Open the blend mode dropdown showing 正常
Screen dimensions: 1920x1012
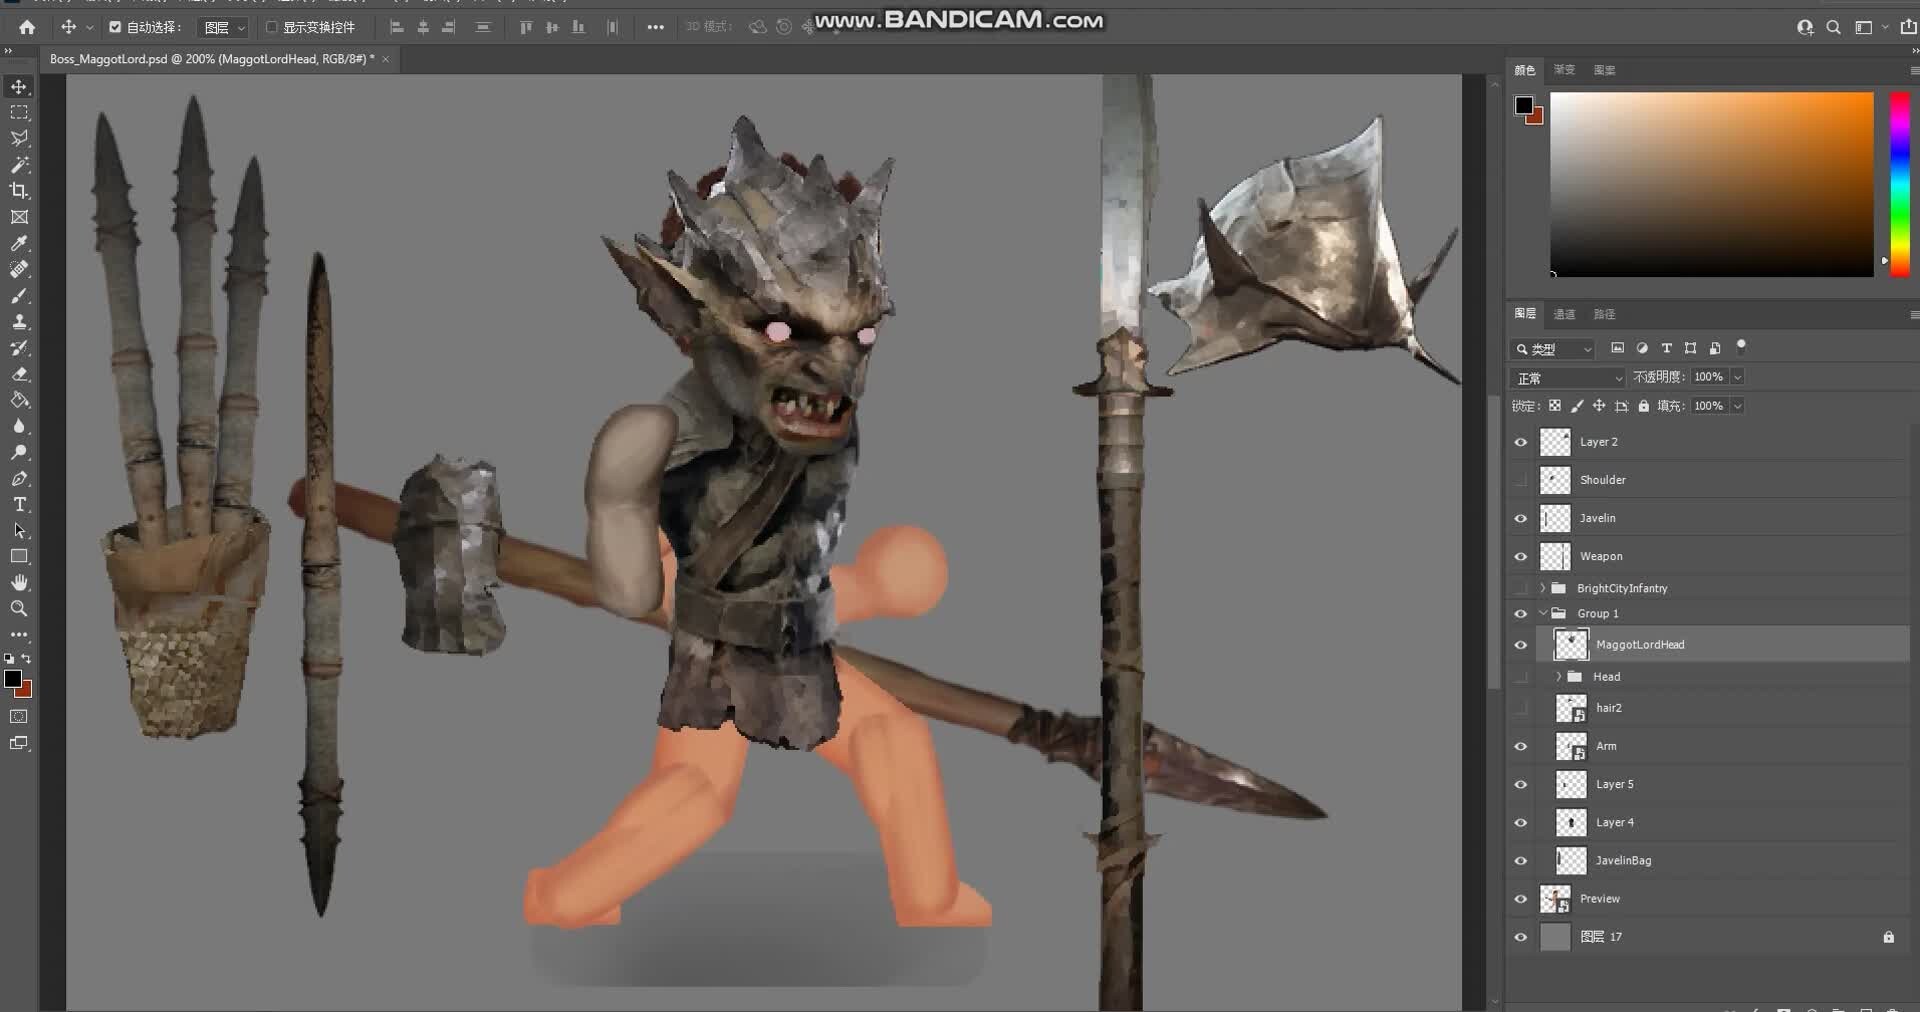click(1567, 378)
